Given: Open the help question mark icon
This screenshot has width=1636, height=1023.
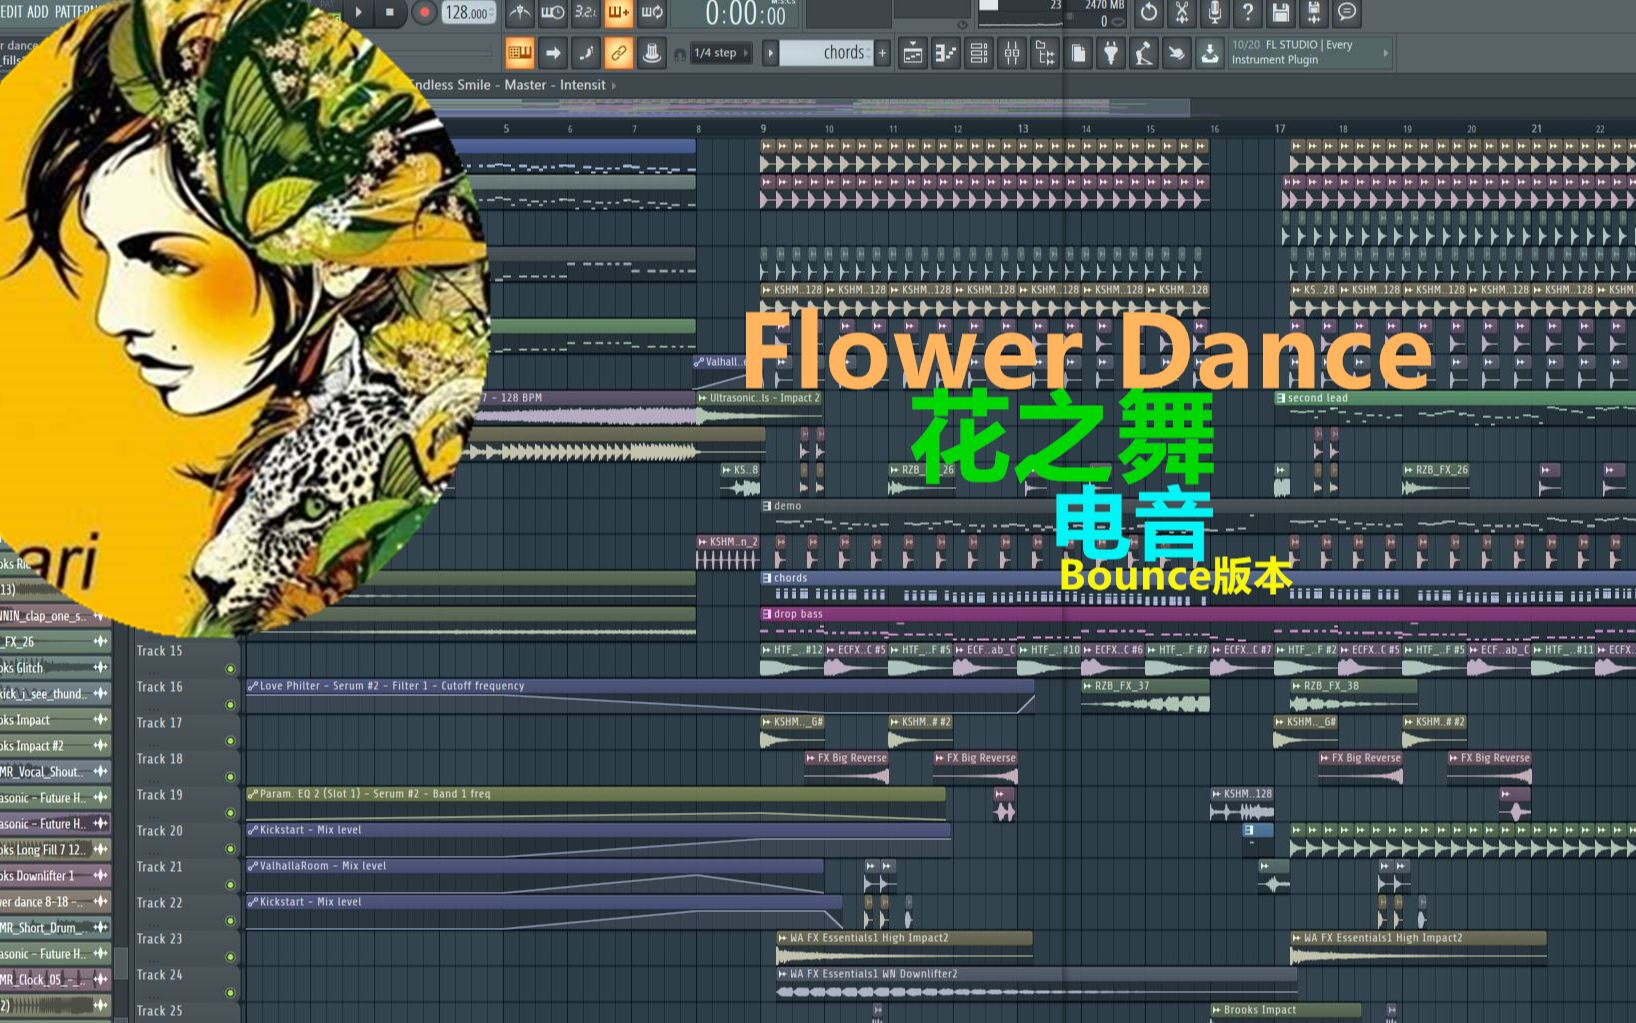Looking at the screenshot, I should (1248, 12).
